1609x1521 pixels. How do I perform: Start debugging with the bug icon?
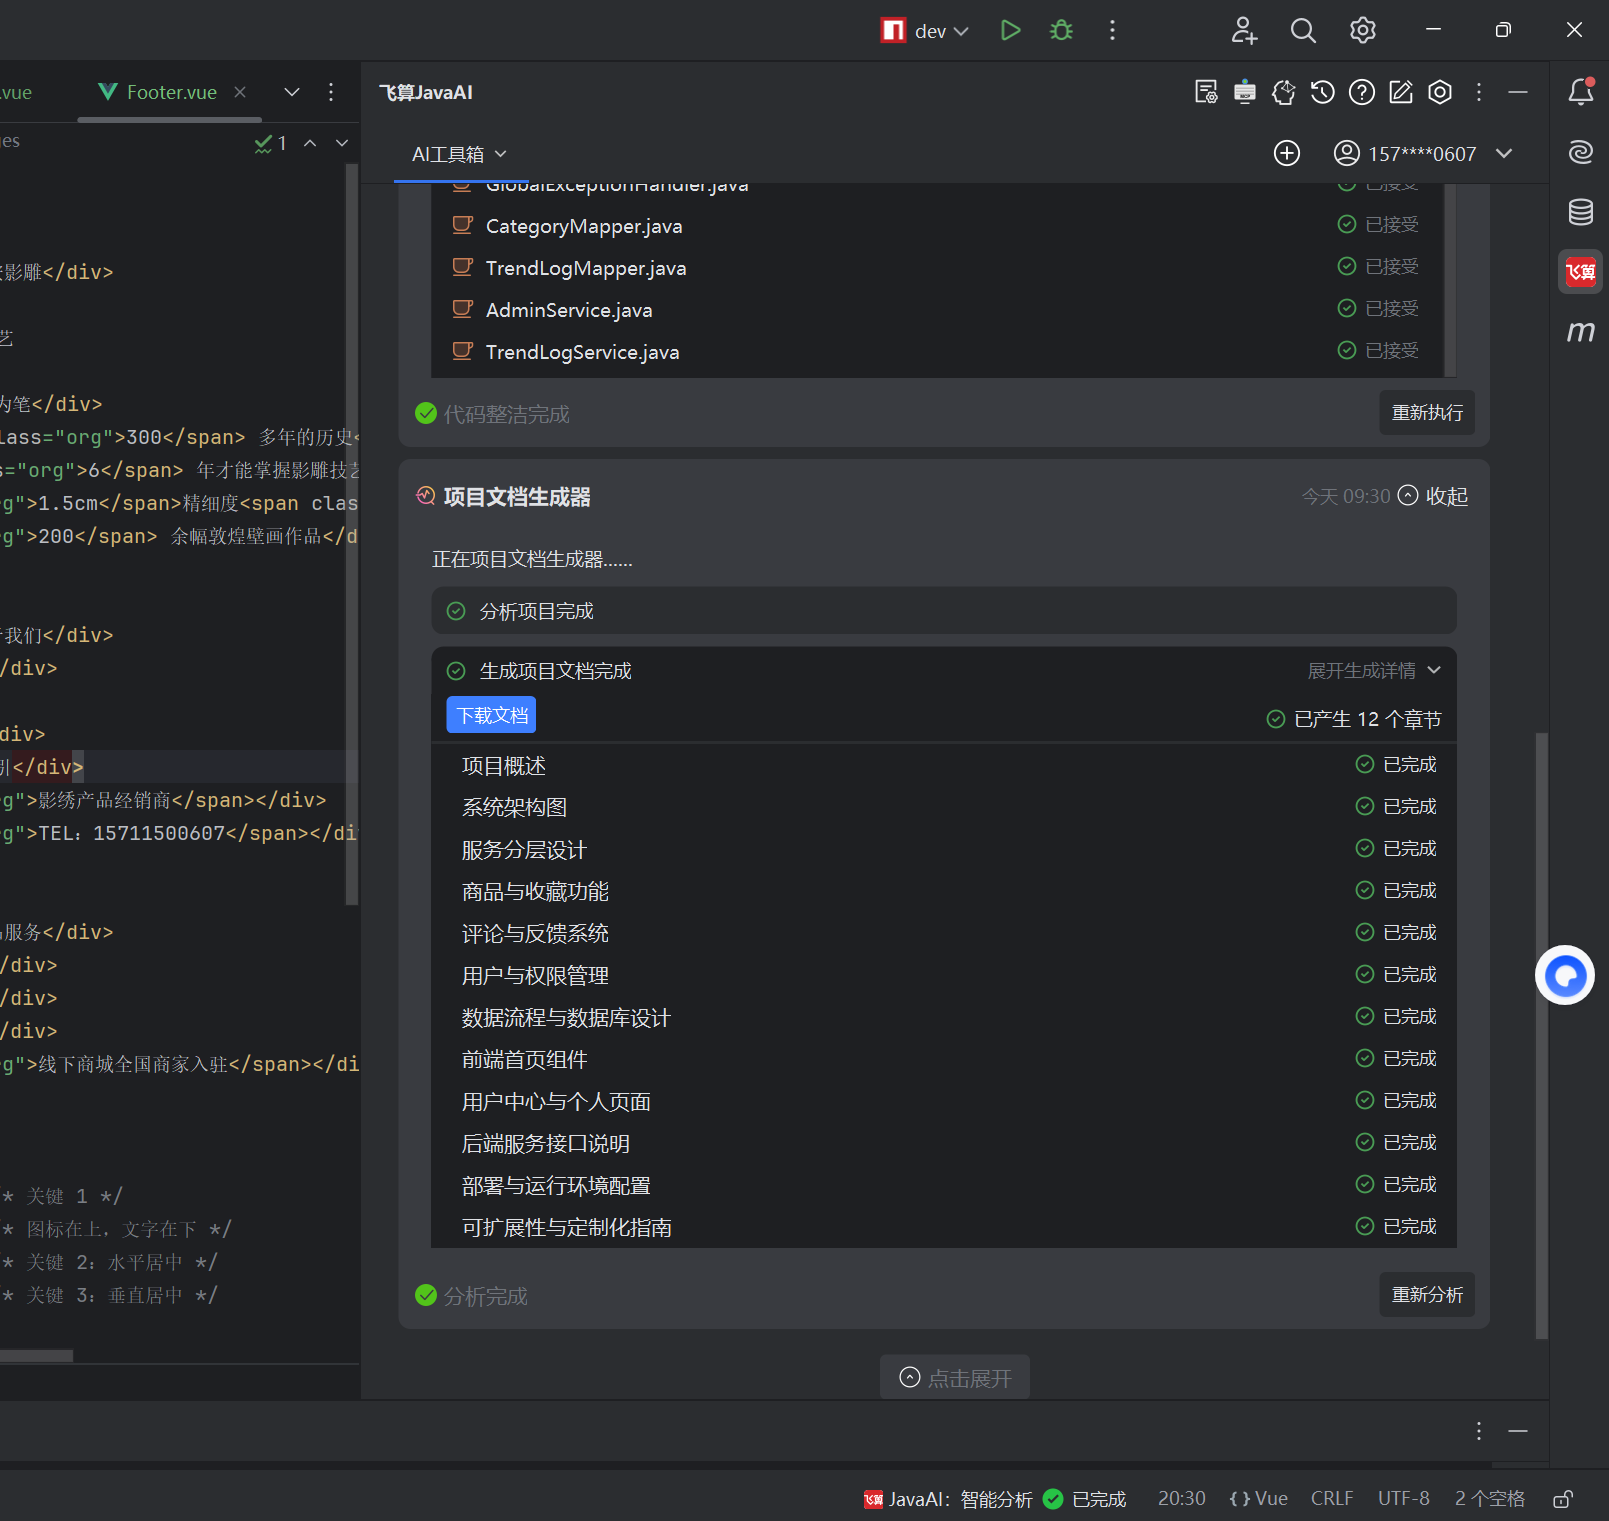click(1062, 30)
